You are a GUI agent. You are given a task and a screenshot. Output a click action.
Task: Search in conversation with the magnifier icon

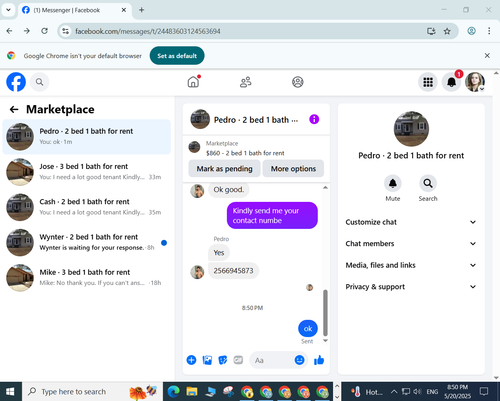(428, 183)
